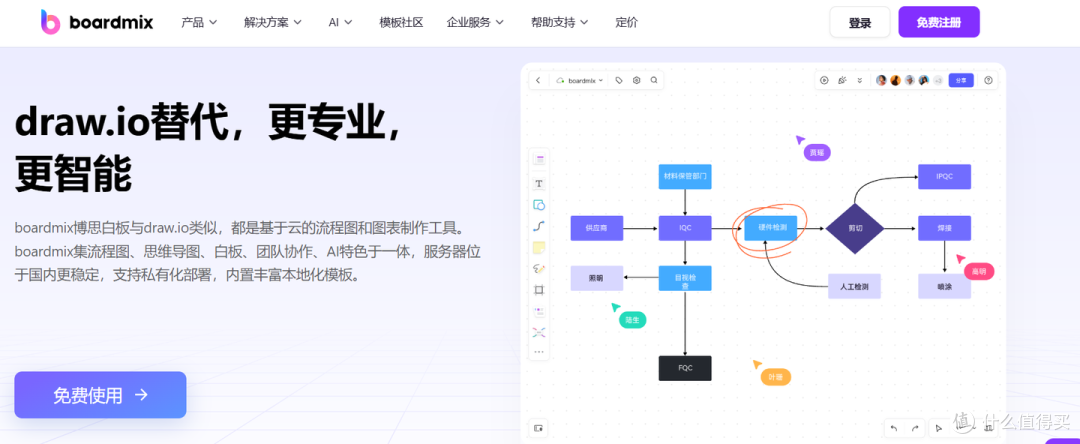Screen dimensions: 1080x444
Task: Open the AI dropdown in the navbar
Action: coord(340,22)
